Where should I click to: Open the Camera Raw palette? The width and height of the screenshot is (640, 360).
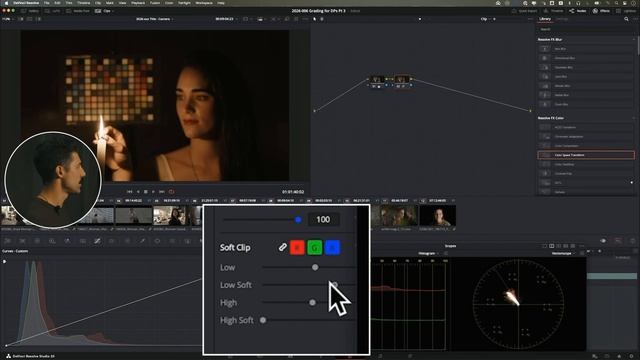click(x=7, y=241)
